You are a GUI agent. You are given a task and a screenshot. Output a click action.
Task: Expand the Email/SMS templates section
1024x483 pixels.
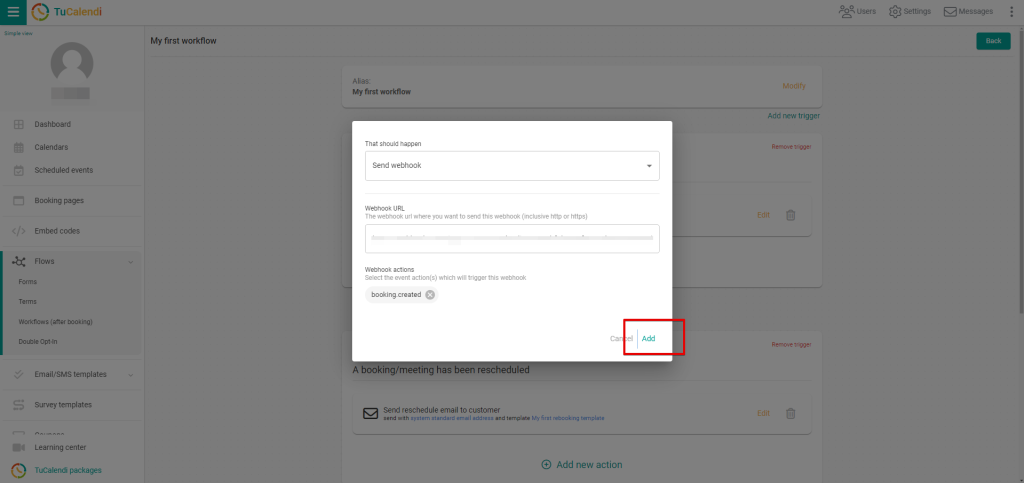point(130,374)
